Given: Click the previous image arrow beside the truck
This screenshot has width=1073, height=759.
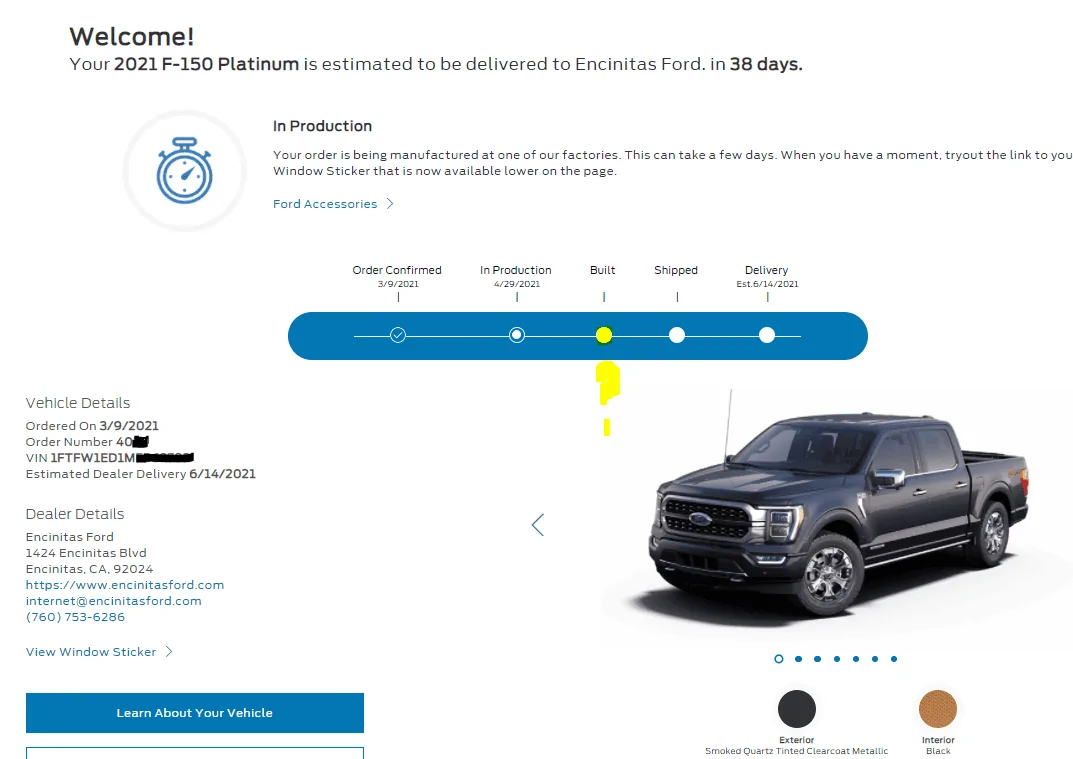Looking at the screenshot, I should (x=538, y=525).
